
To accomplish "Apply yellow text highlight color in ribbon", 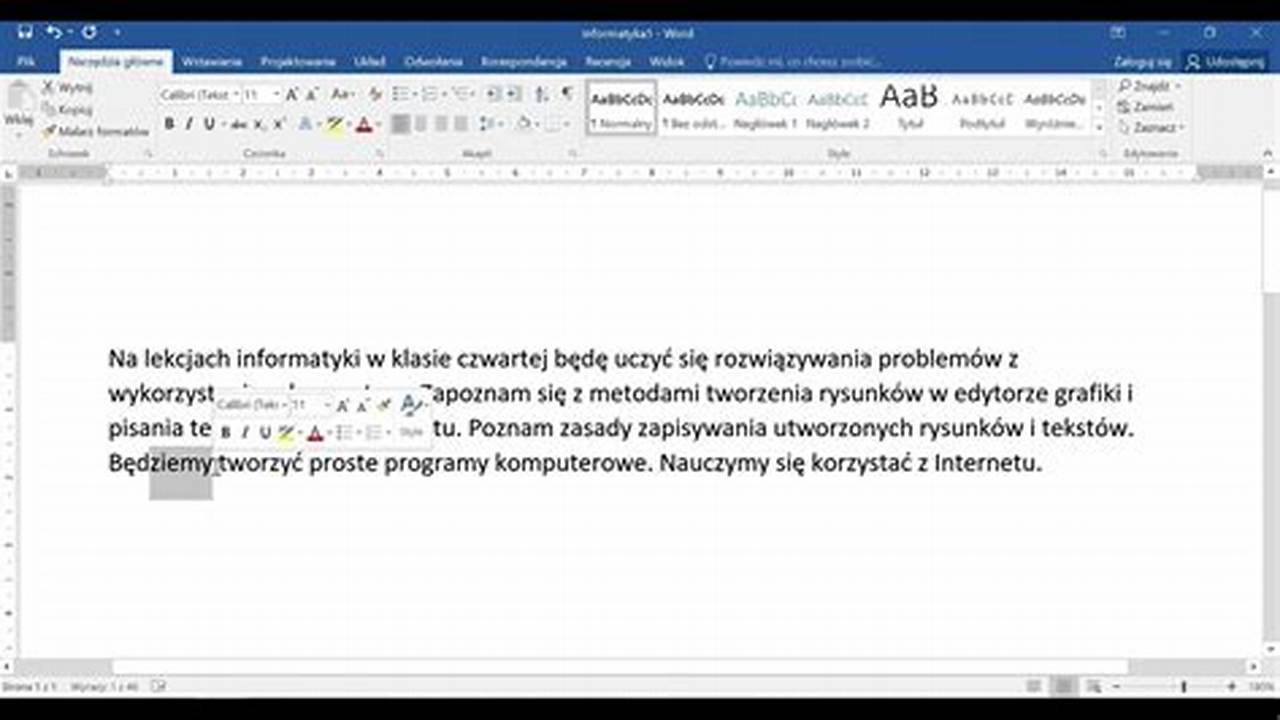I will (x=335, y=124).
